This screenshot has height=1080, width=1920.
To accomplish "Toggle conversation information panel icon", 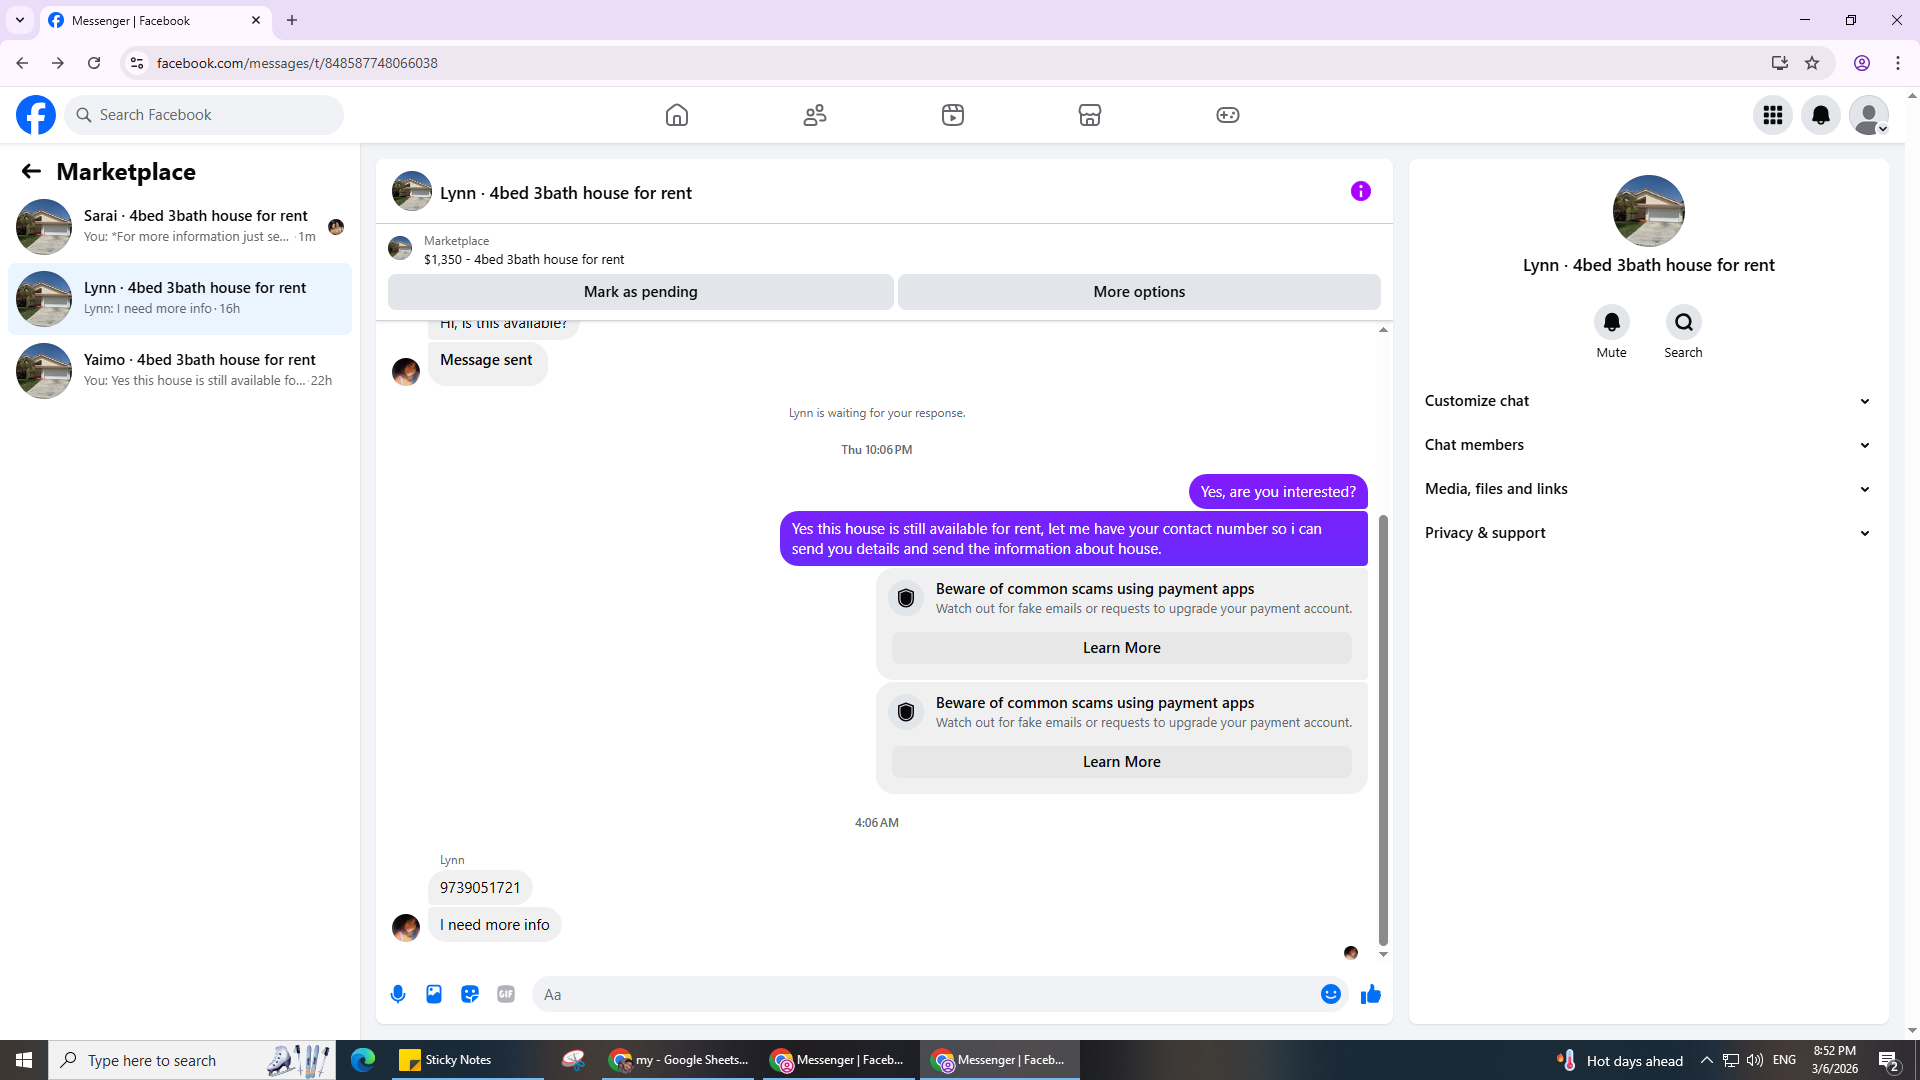I will tap(1360, 191).
